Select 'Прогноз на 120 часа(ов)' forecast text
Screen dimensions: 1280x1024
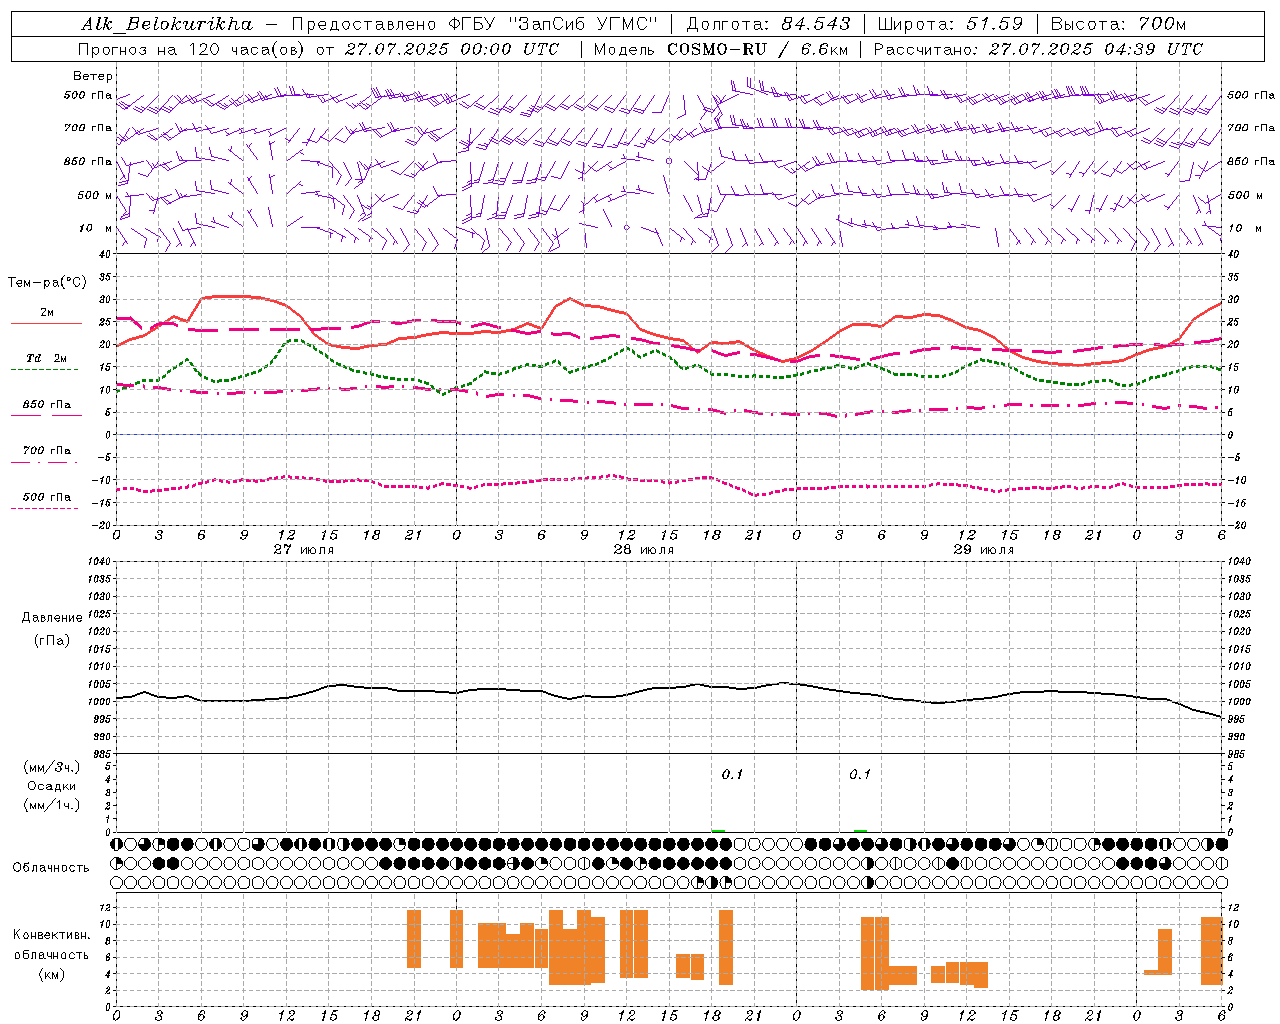pyautogui.click(x=191, y=49)
